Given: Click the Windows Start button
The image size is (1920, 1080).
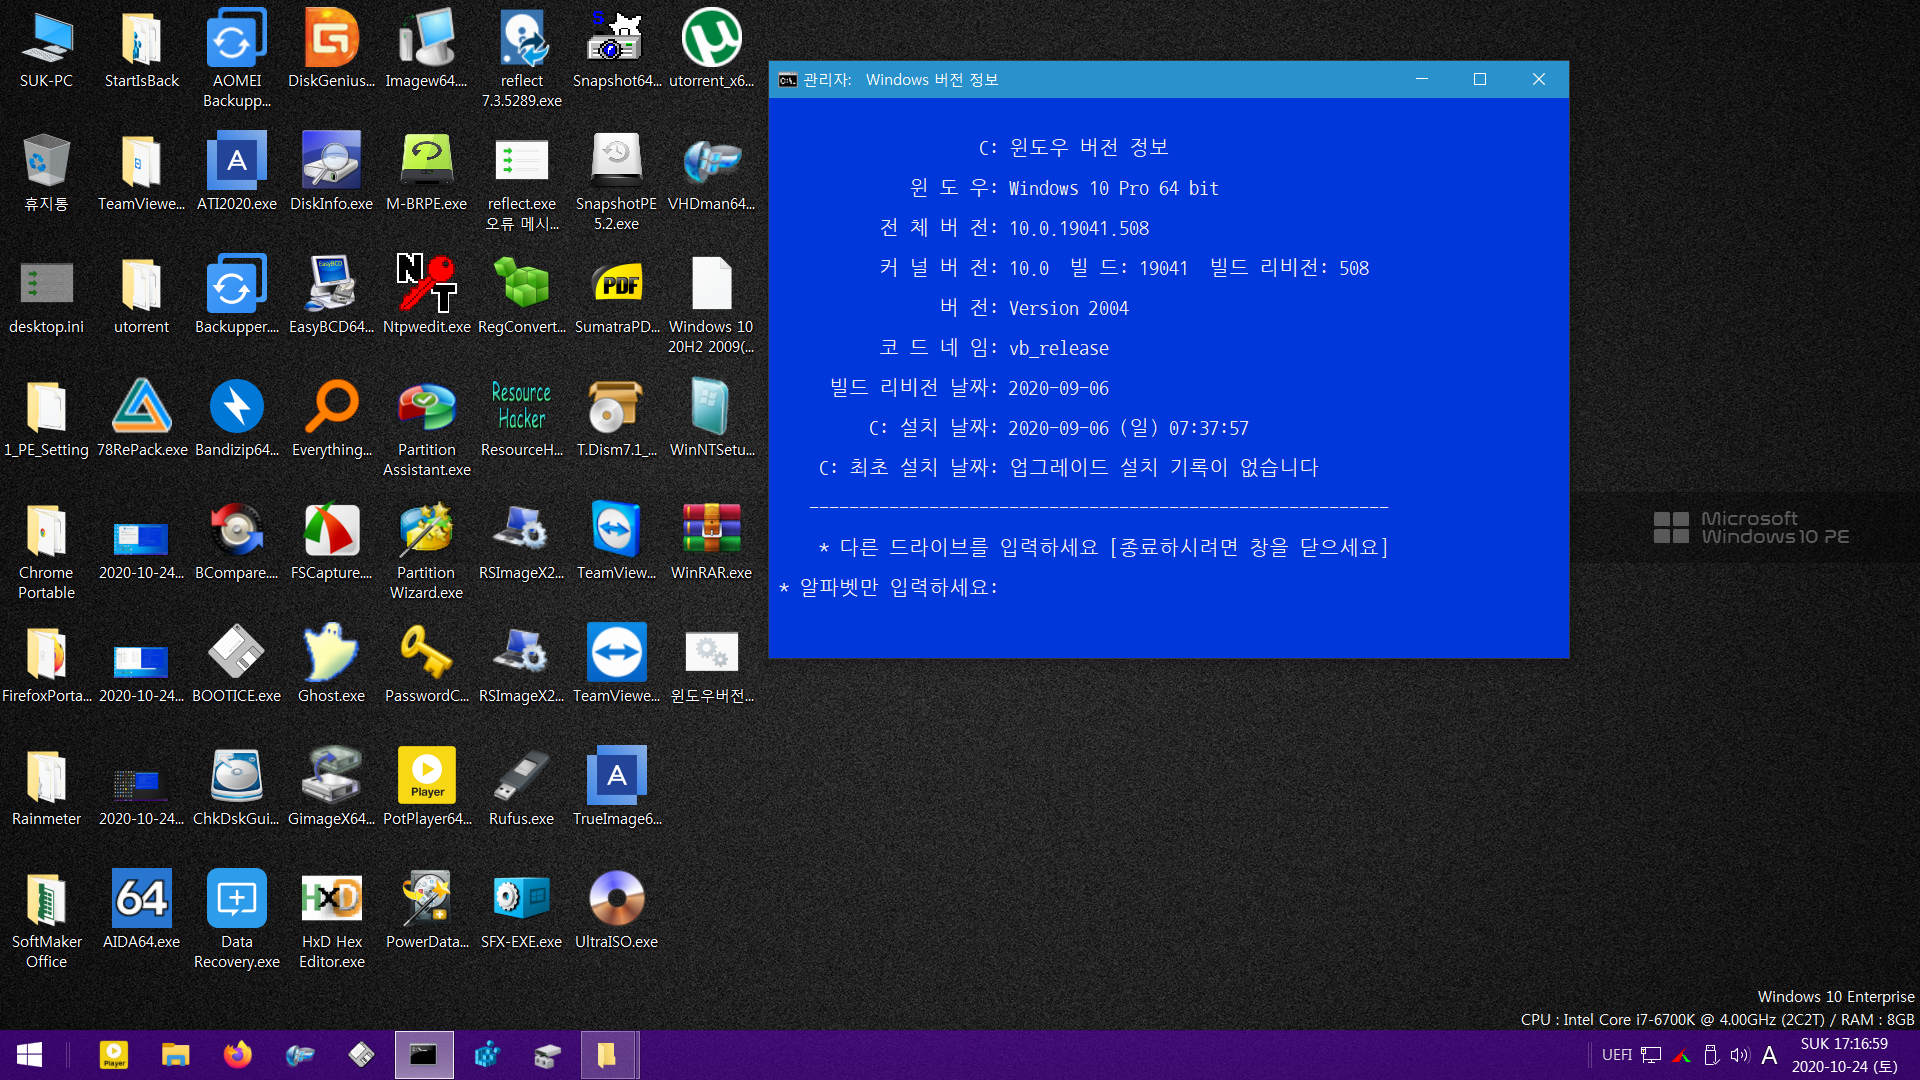Looking at the screenshot, I should [29, 1055].
